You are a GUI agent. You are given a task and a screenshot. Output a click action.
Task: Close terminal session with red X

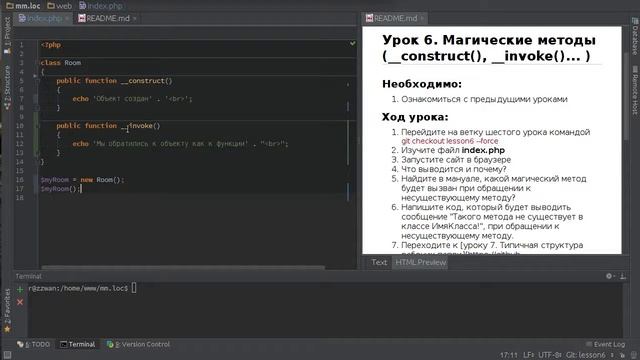[20, 302]
